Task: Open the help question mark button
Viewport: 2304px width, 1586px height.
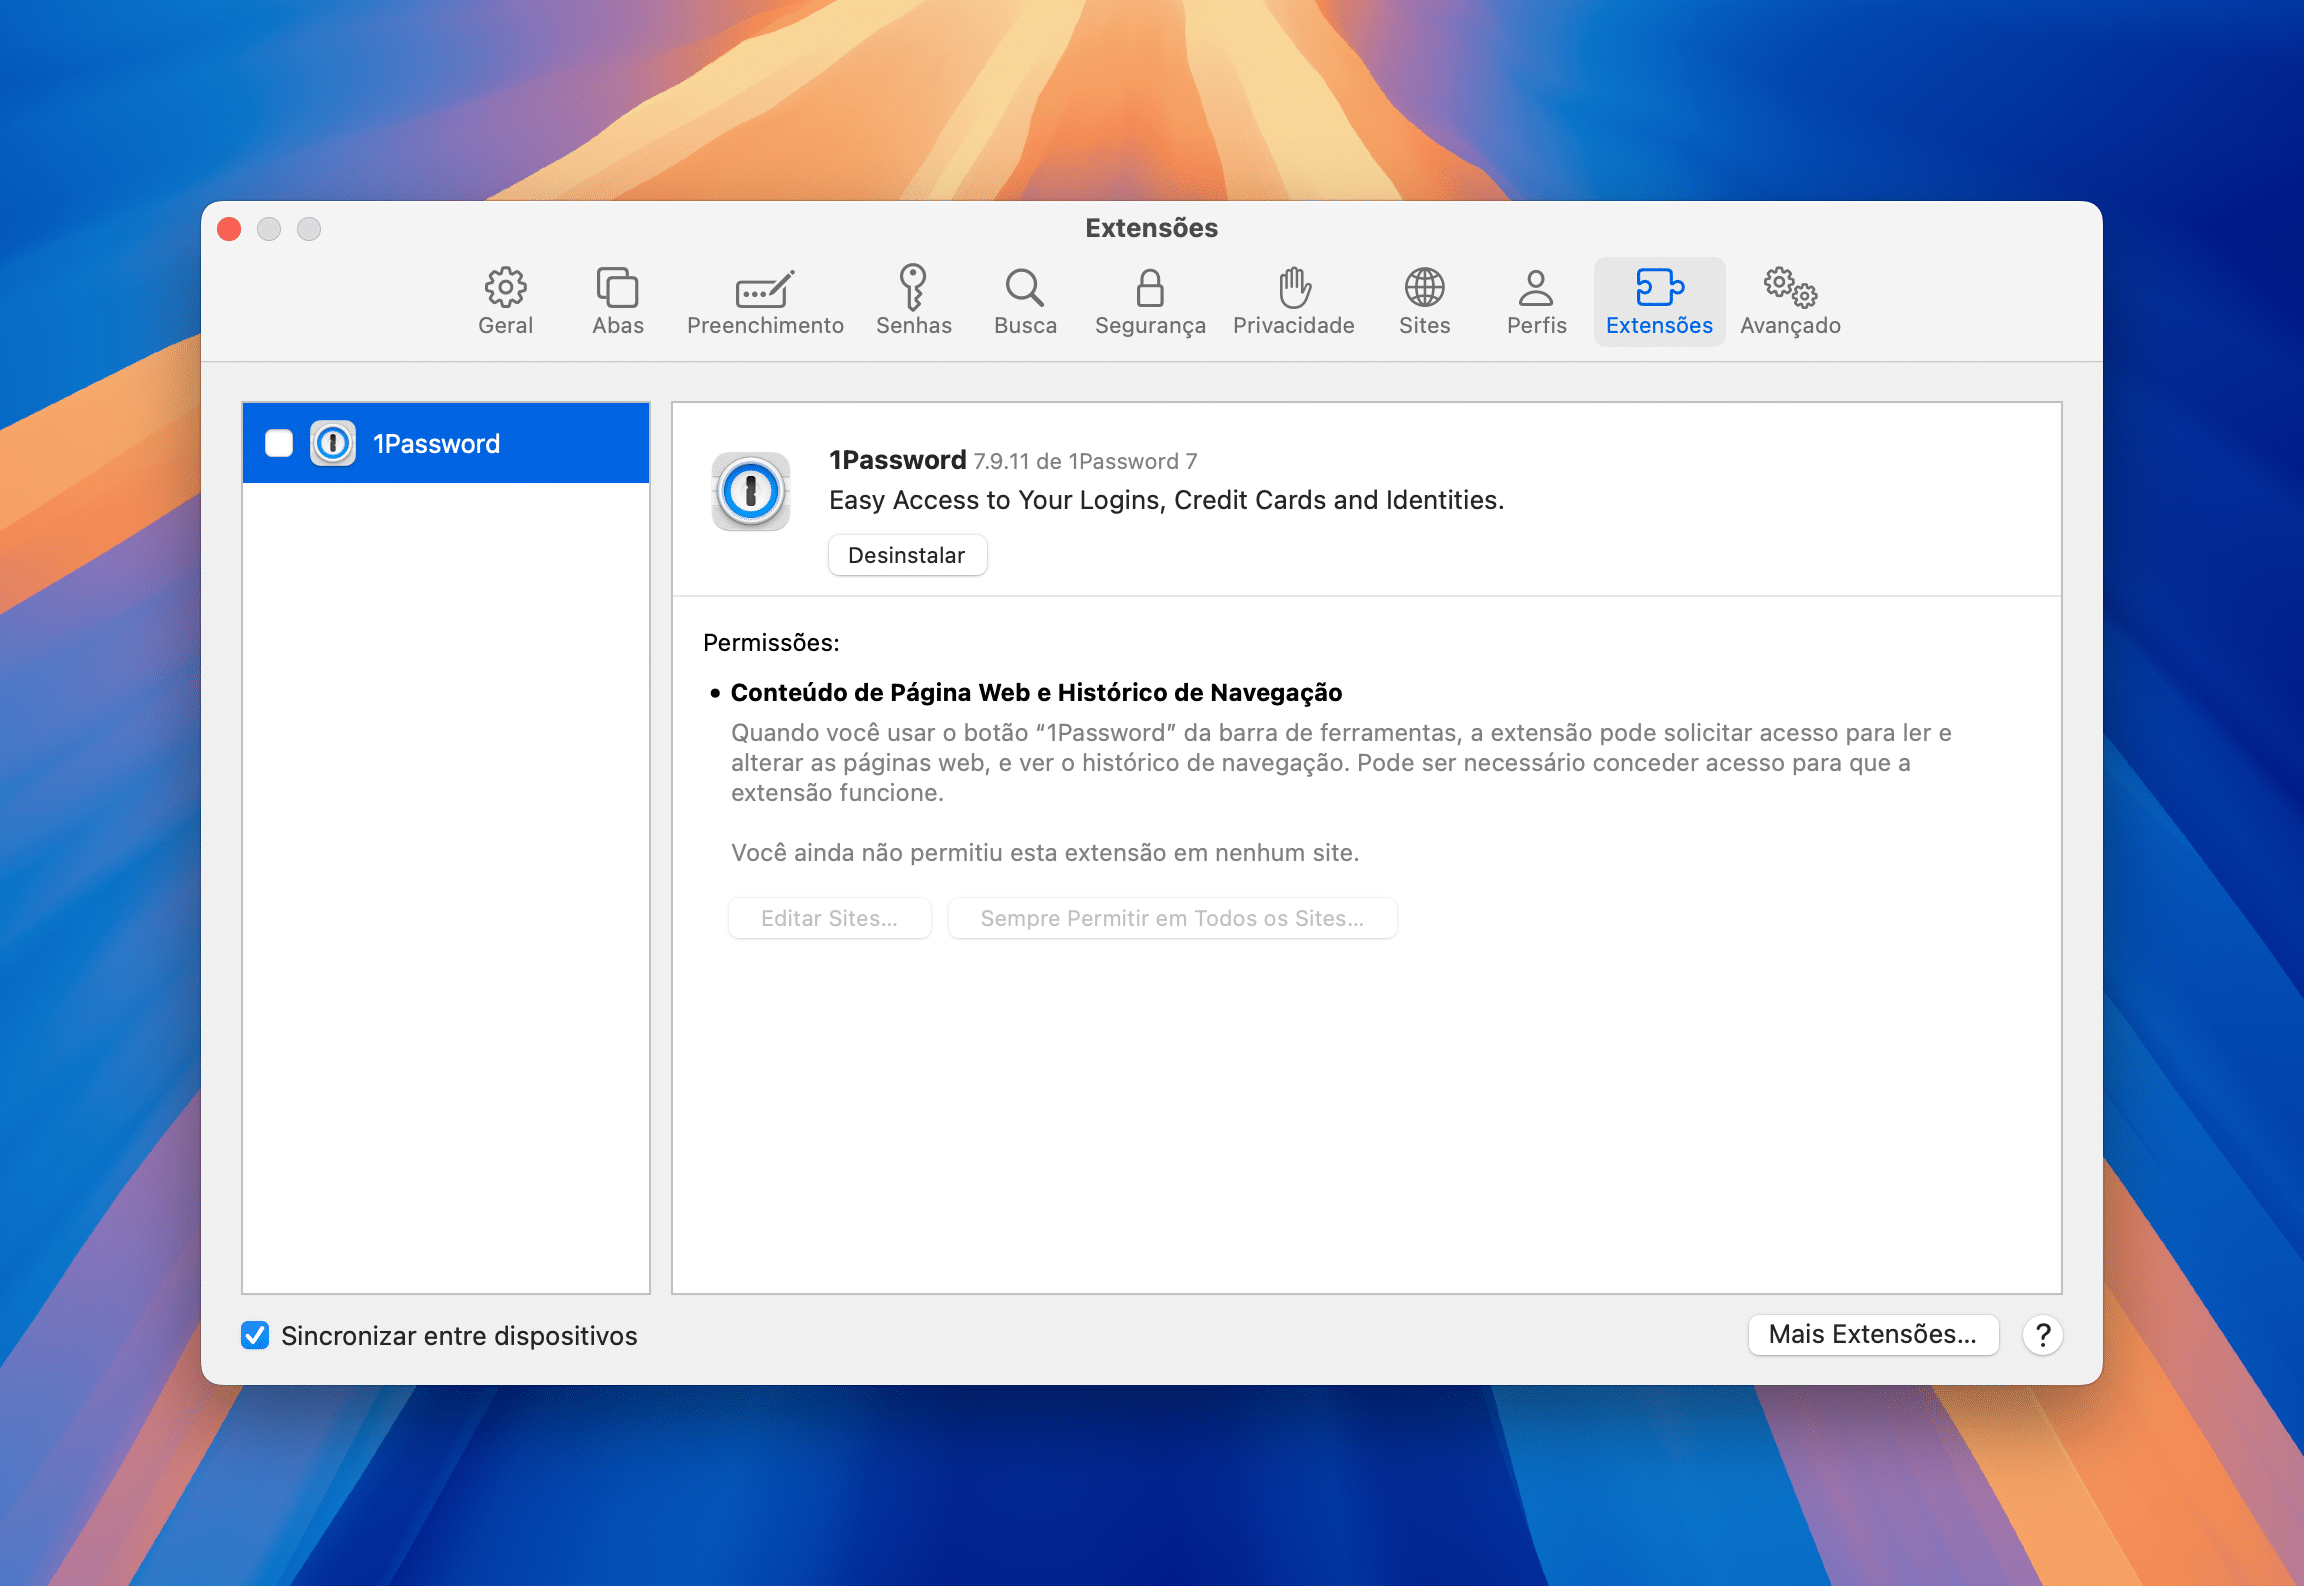Action: point(2043,1334)
